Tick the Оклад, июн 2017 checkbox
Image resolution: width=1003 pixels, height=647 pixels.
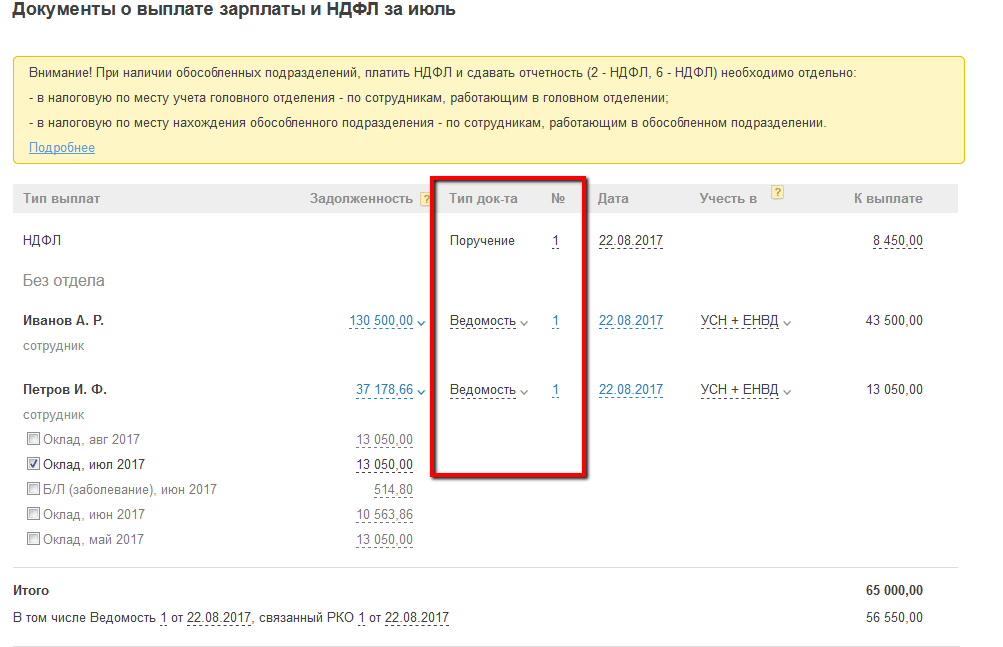pos(33,513)
